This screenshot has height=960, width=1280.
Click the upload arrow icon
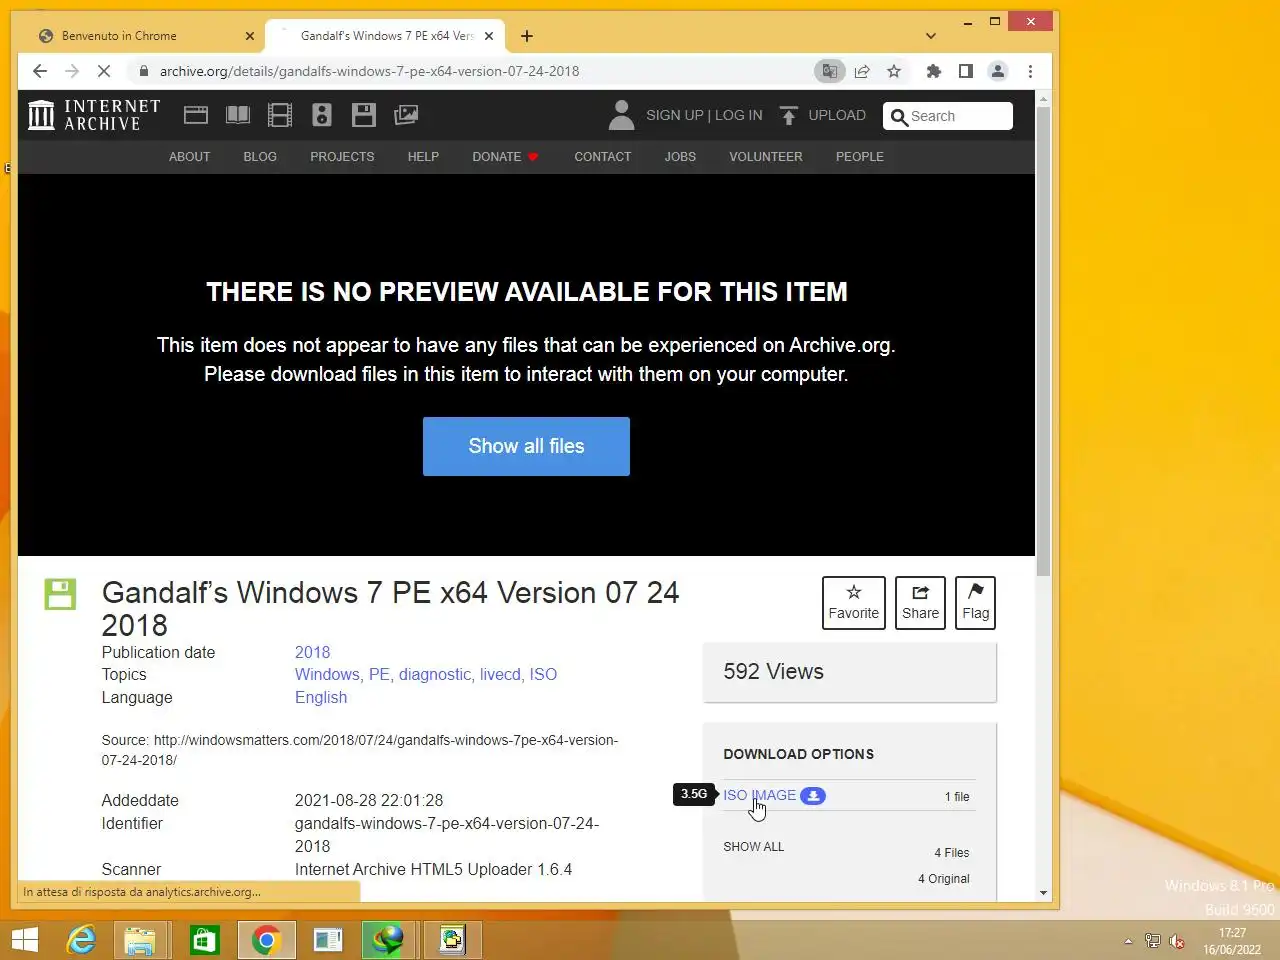(x=788, y=115)
